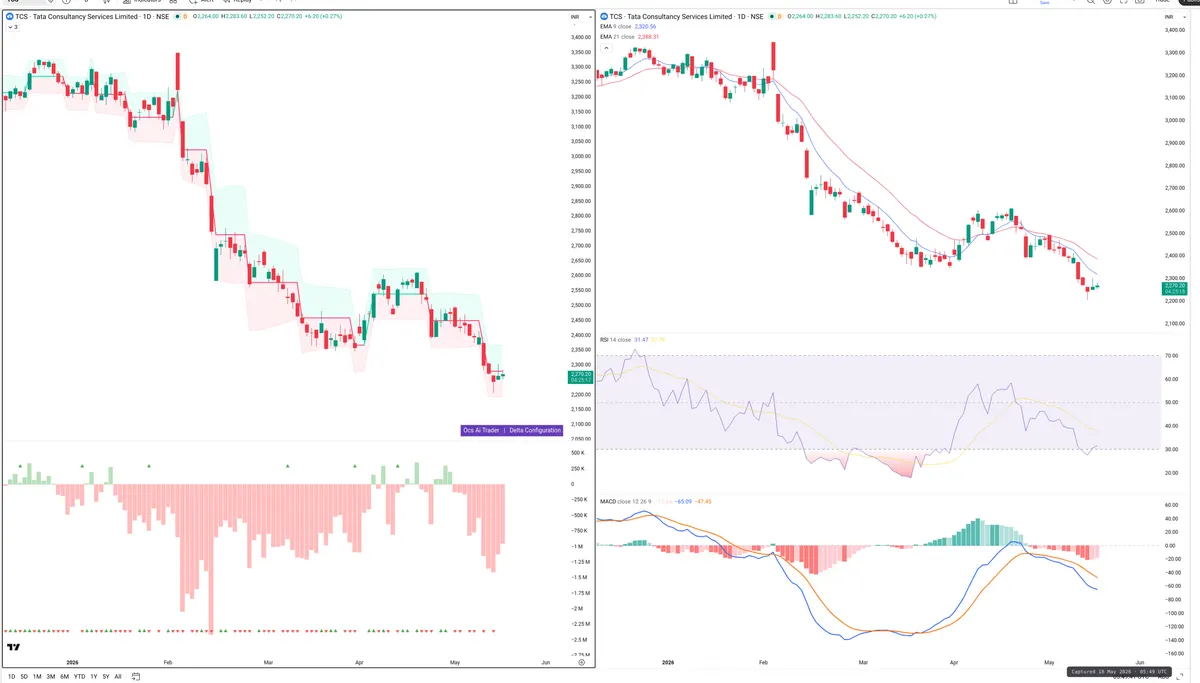Image resolution: width=1200 pixels, height=683 pixels.
Task: Click the orange D data badge, left chart
Action: tap(185, 17)
